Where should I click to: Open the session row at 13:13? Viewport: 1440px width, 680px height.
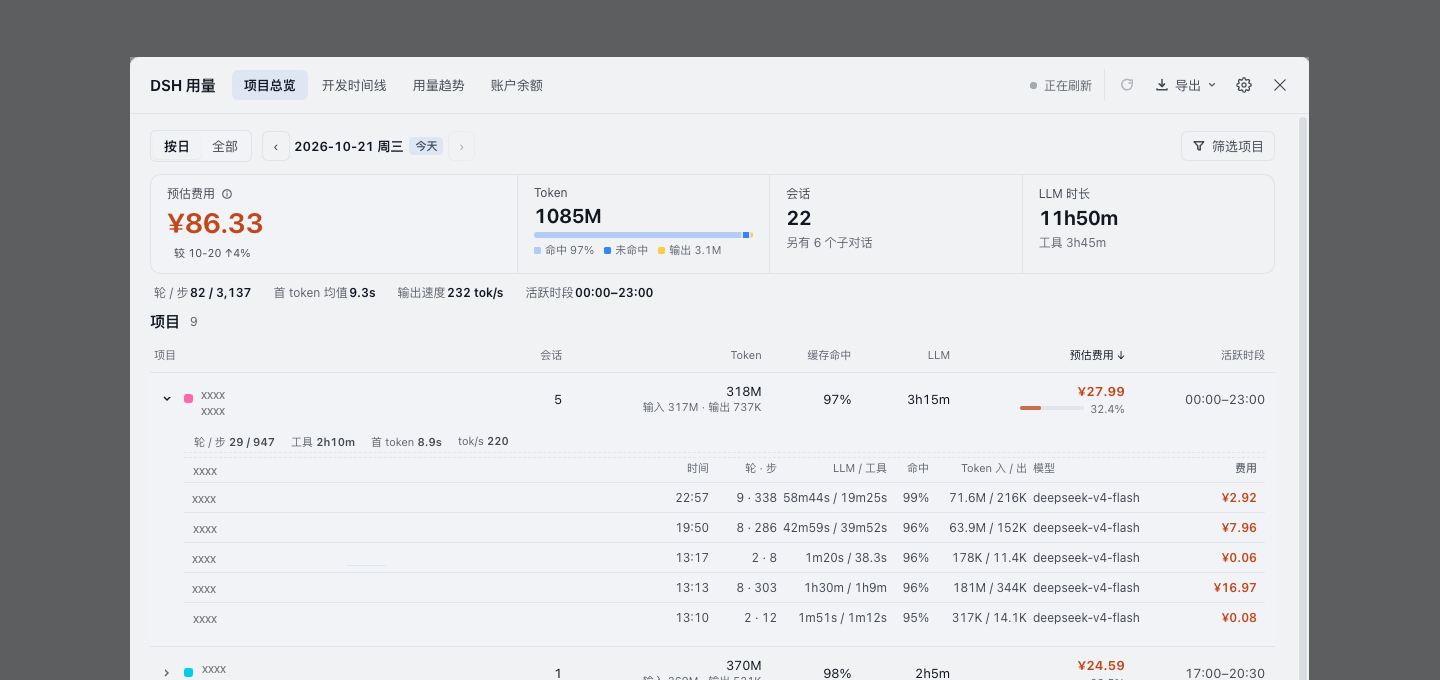click(724, 588)
